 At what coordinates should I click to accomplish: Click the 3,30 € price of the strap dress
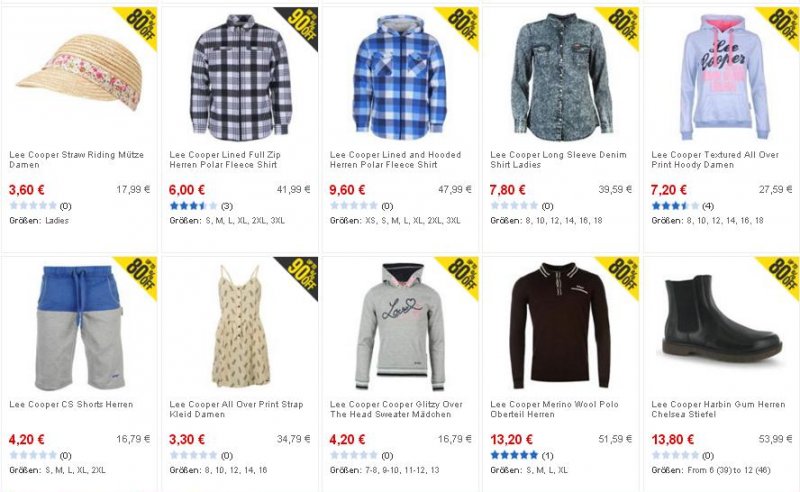click(x=187, y=439)
